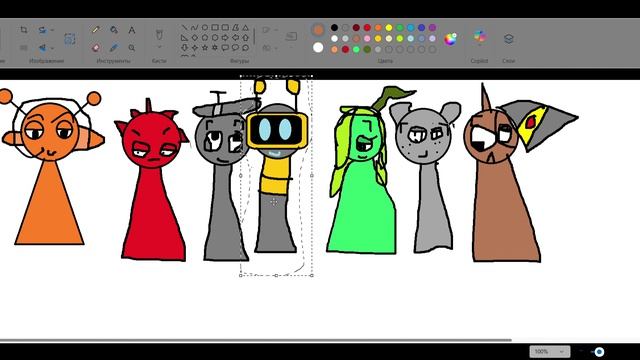Image resolution: width=640 pixels, height=360 pixels.
Task: Pick the Pentagon shape
Action: [205, 38]
